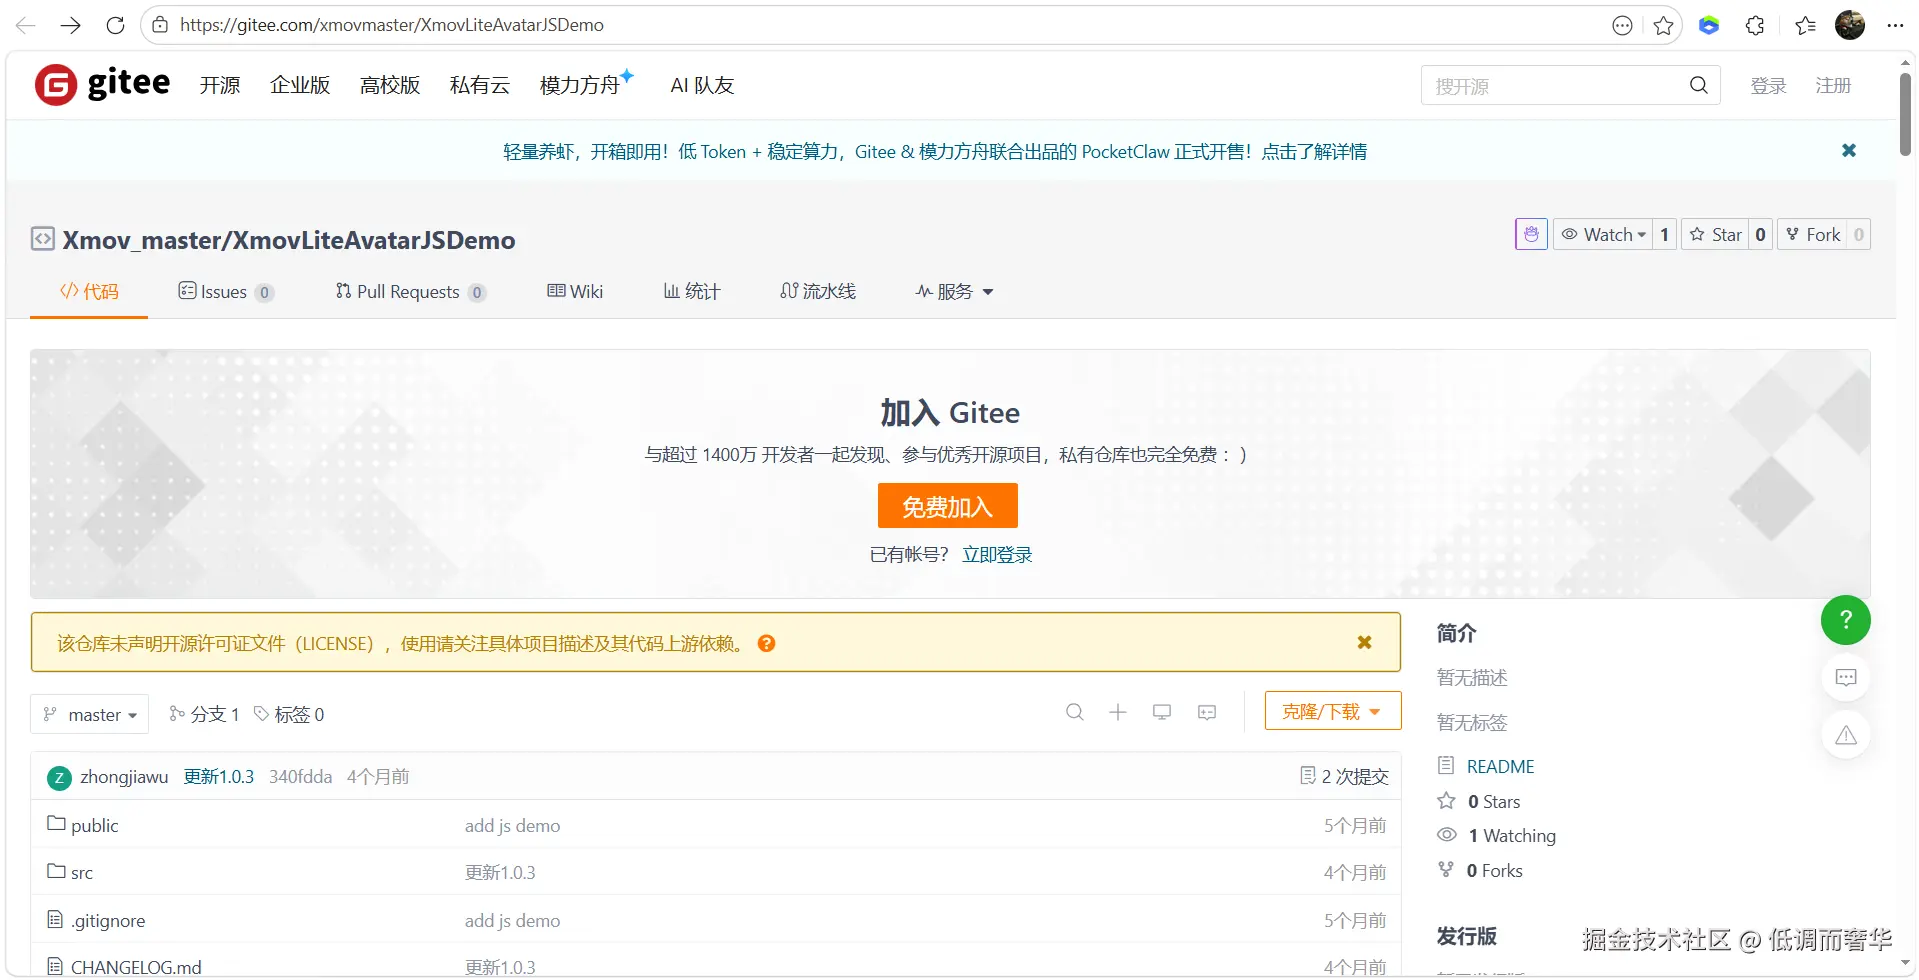Viewport: 1919px width, 980px height.
Task: Open the green help button
Action: point(1846,620)
